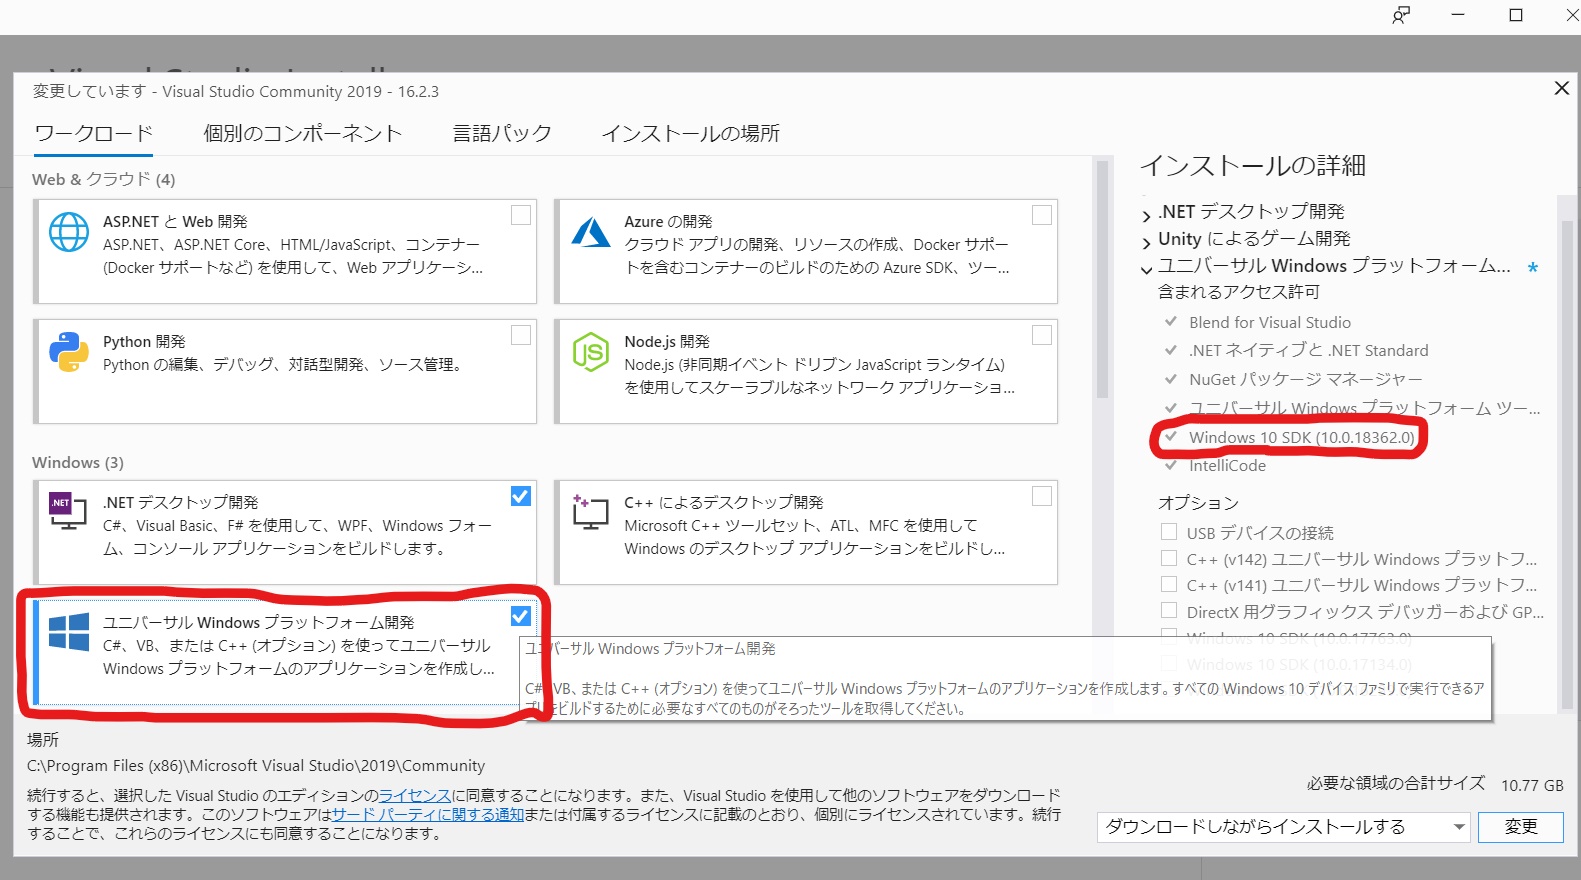Open the インストールの場所 tab
Viewport: 1581px width, 880px height.
point(690,133)
